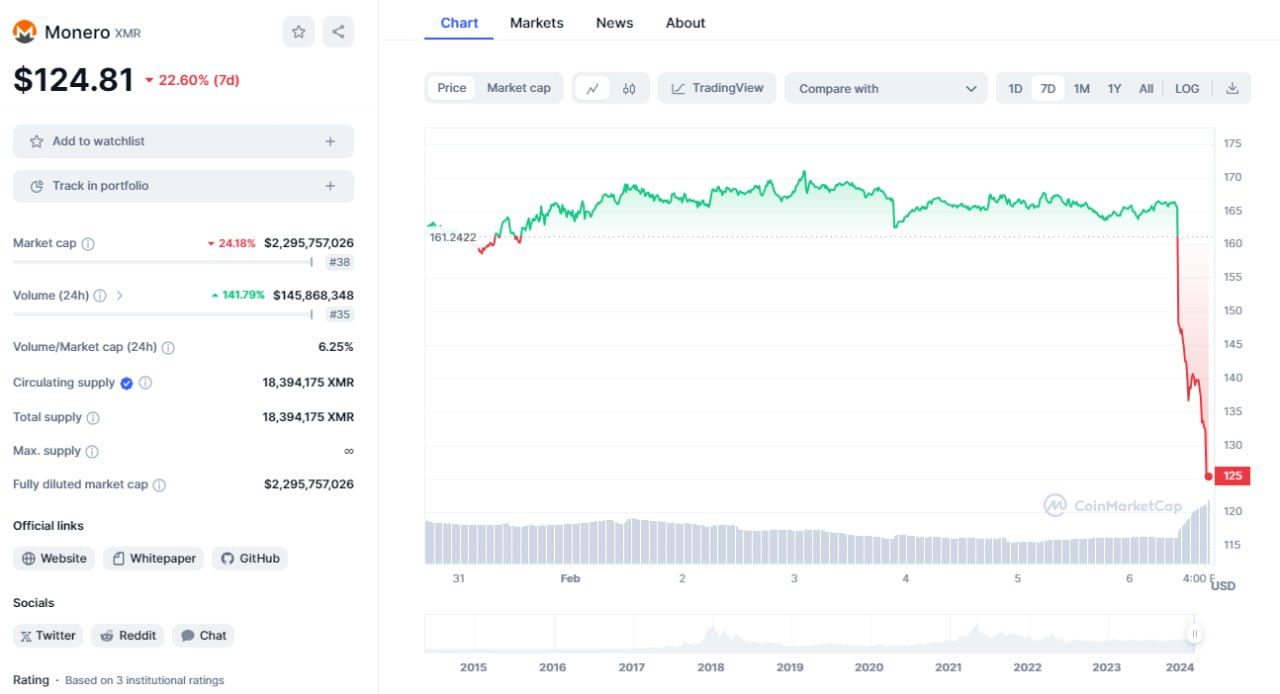Click the star favorite icon beside Monero

[298, 32]
